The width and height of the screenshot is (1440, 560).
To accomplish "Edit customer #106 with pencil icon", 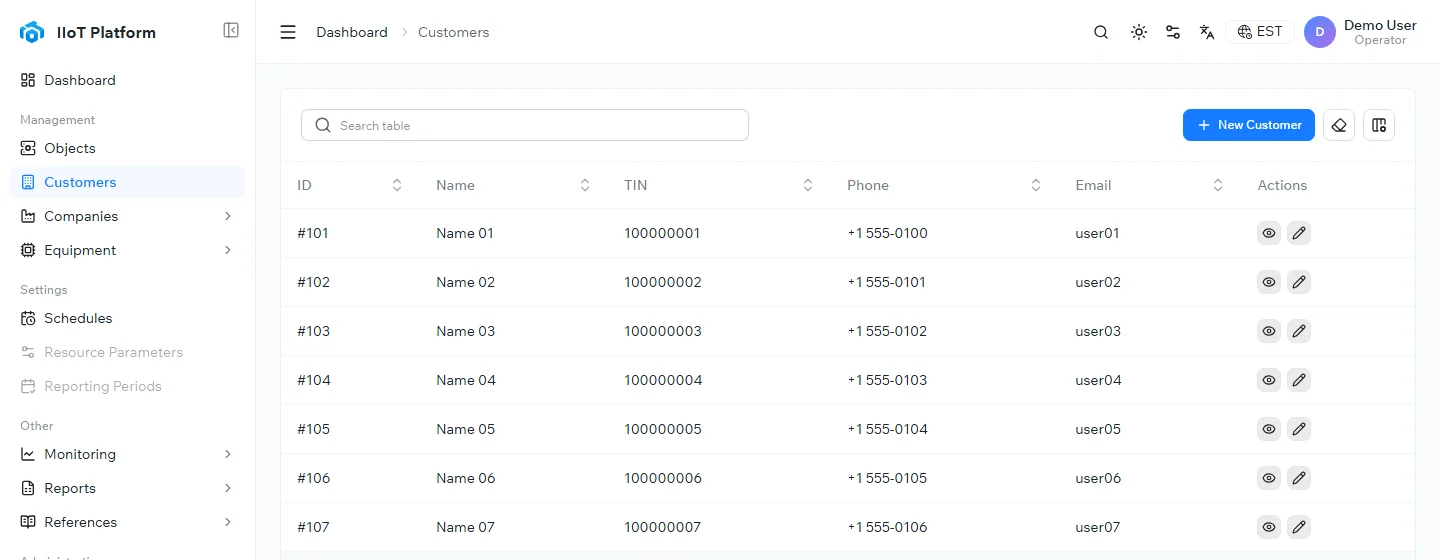I will tap(1299, 478).
